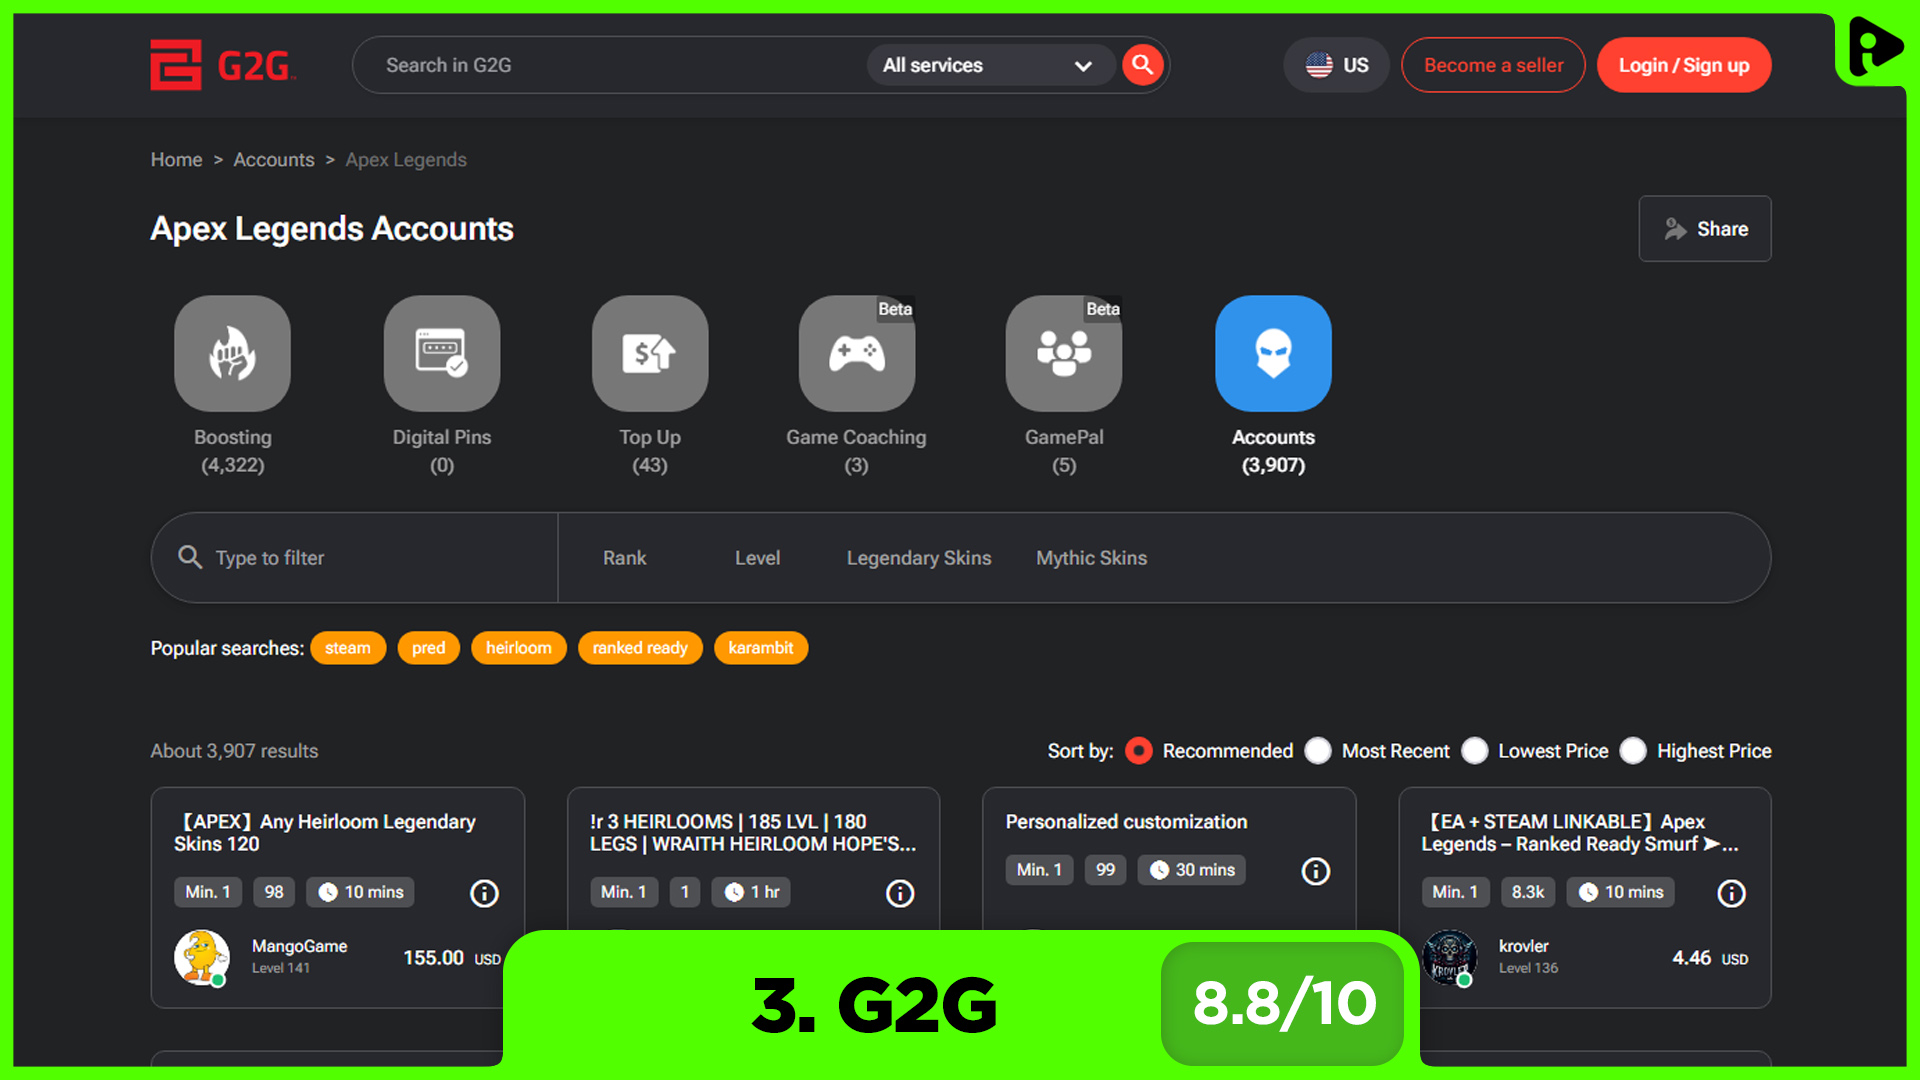Click the Become a seller button
The height and width of the screenshot is (1080, 1920).
point(1493,64)
